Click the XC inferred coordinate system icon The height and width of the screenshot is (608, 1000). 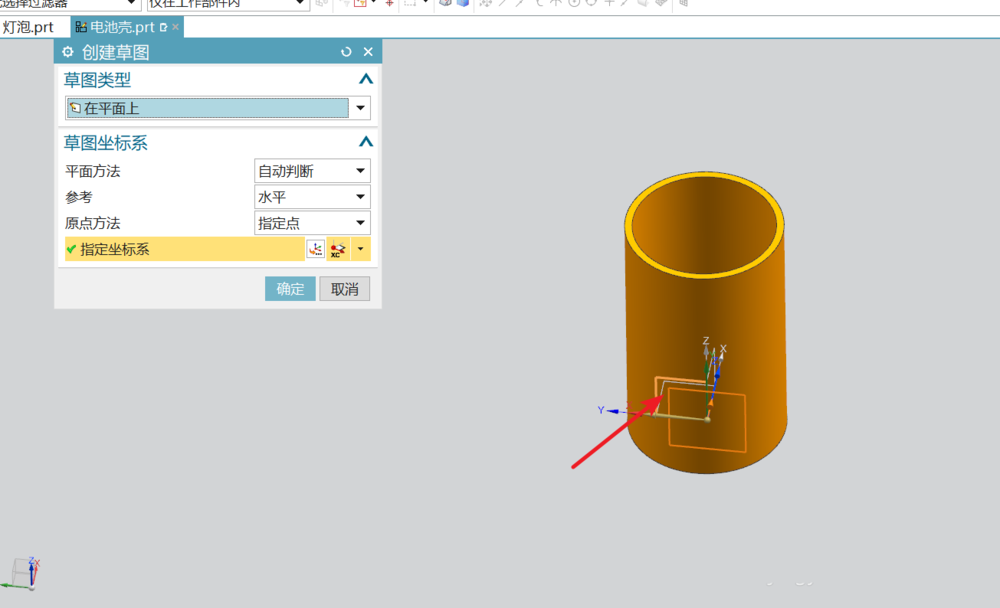coord(337,249)
